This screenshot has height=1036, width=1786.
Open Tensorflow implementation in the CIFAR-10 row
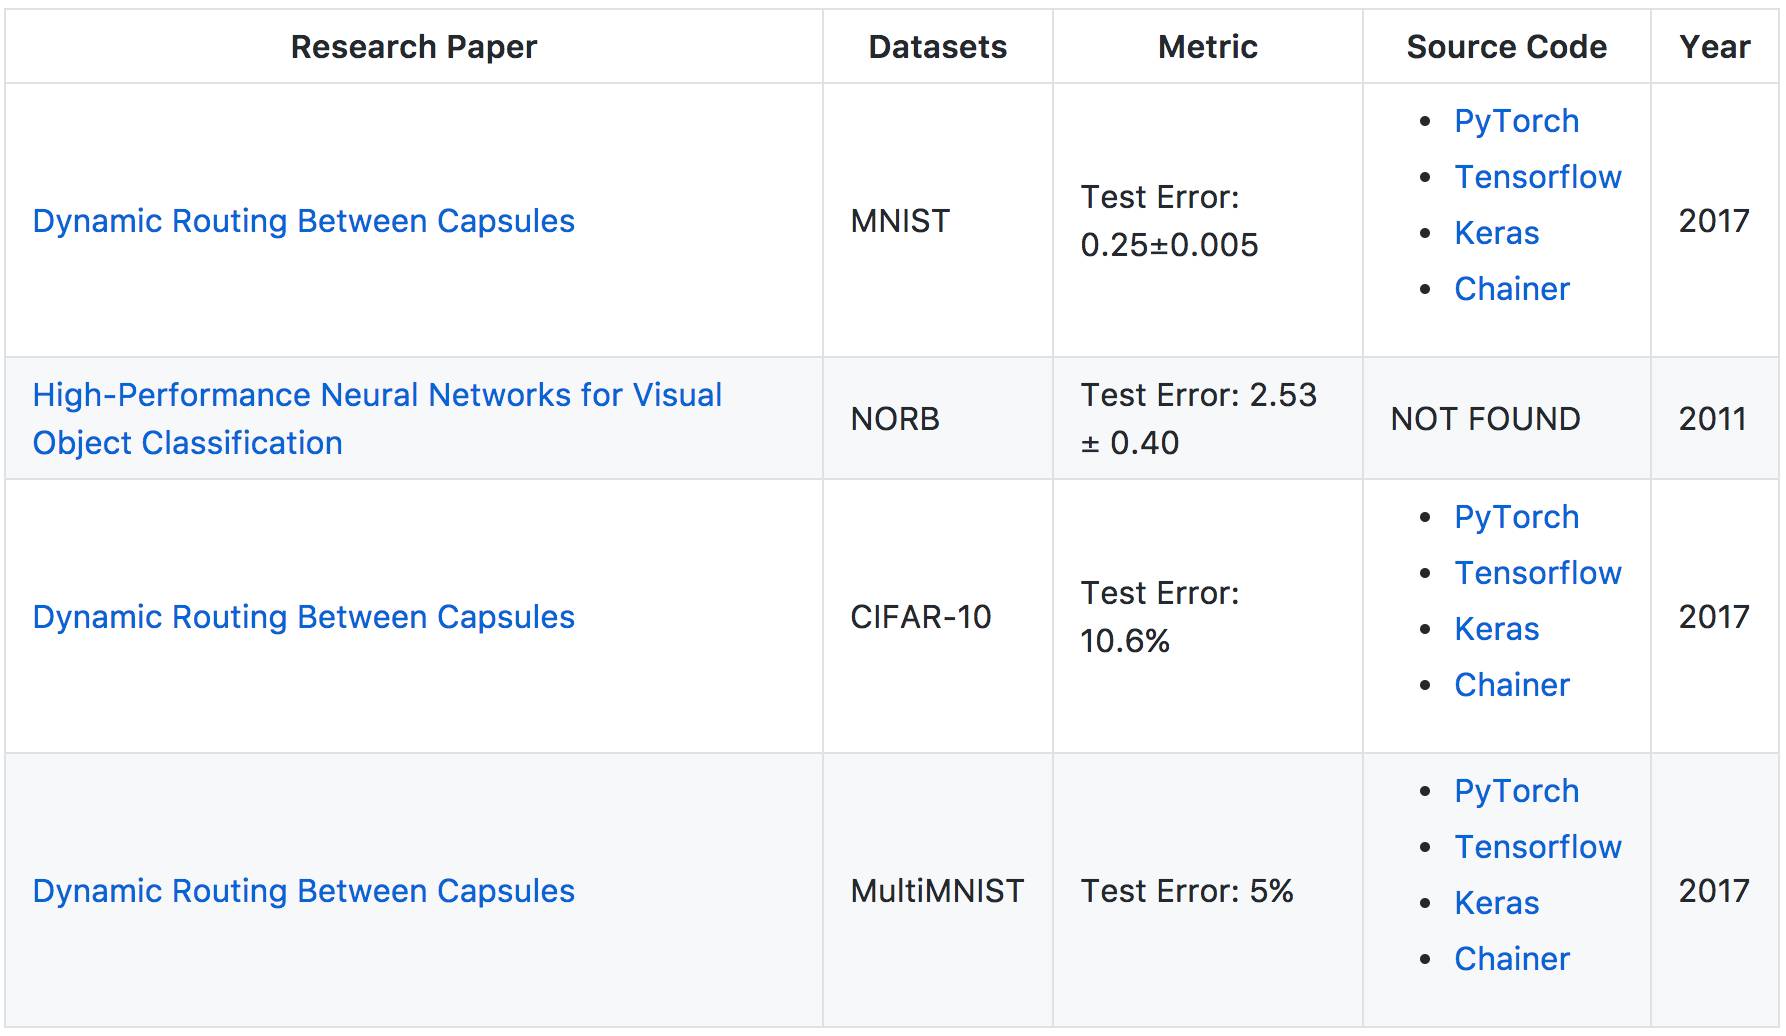[1537, 573]
